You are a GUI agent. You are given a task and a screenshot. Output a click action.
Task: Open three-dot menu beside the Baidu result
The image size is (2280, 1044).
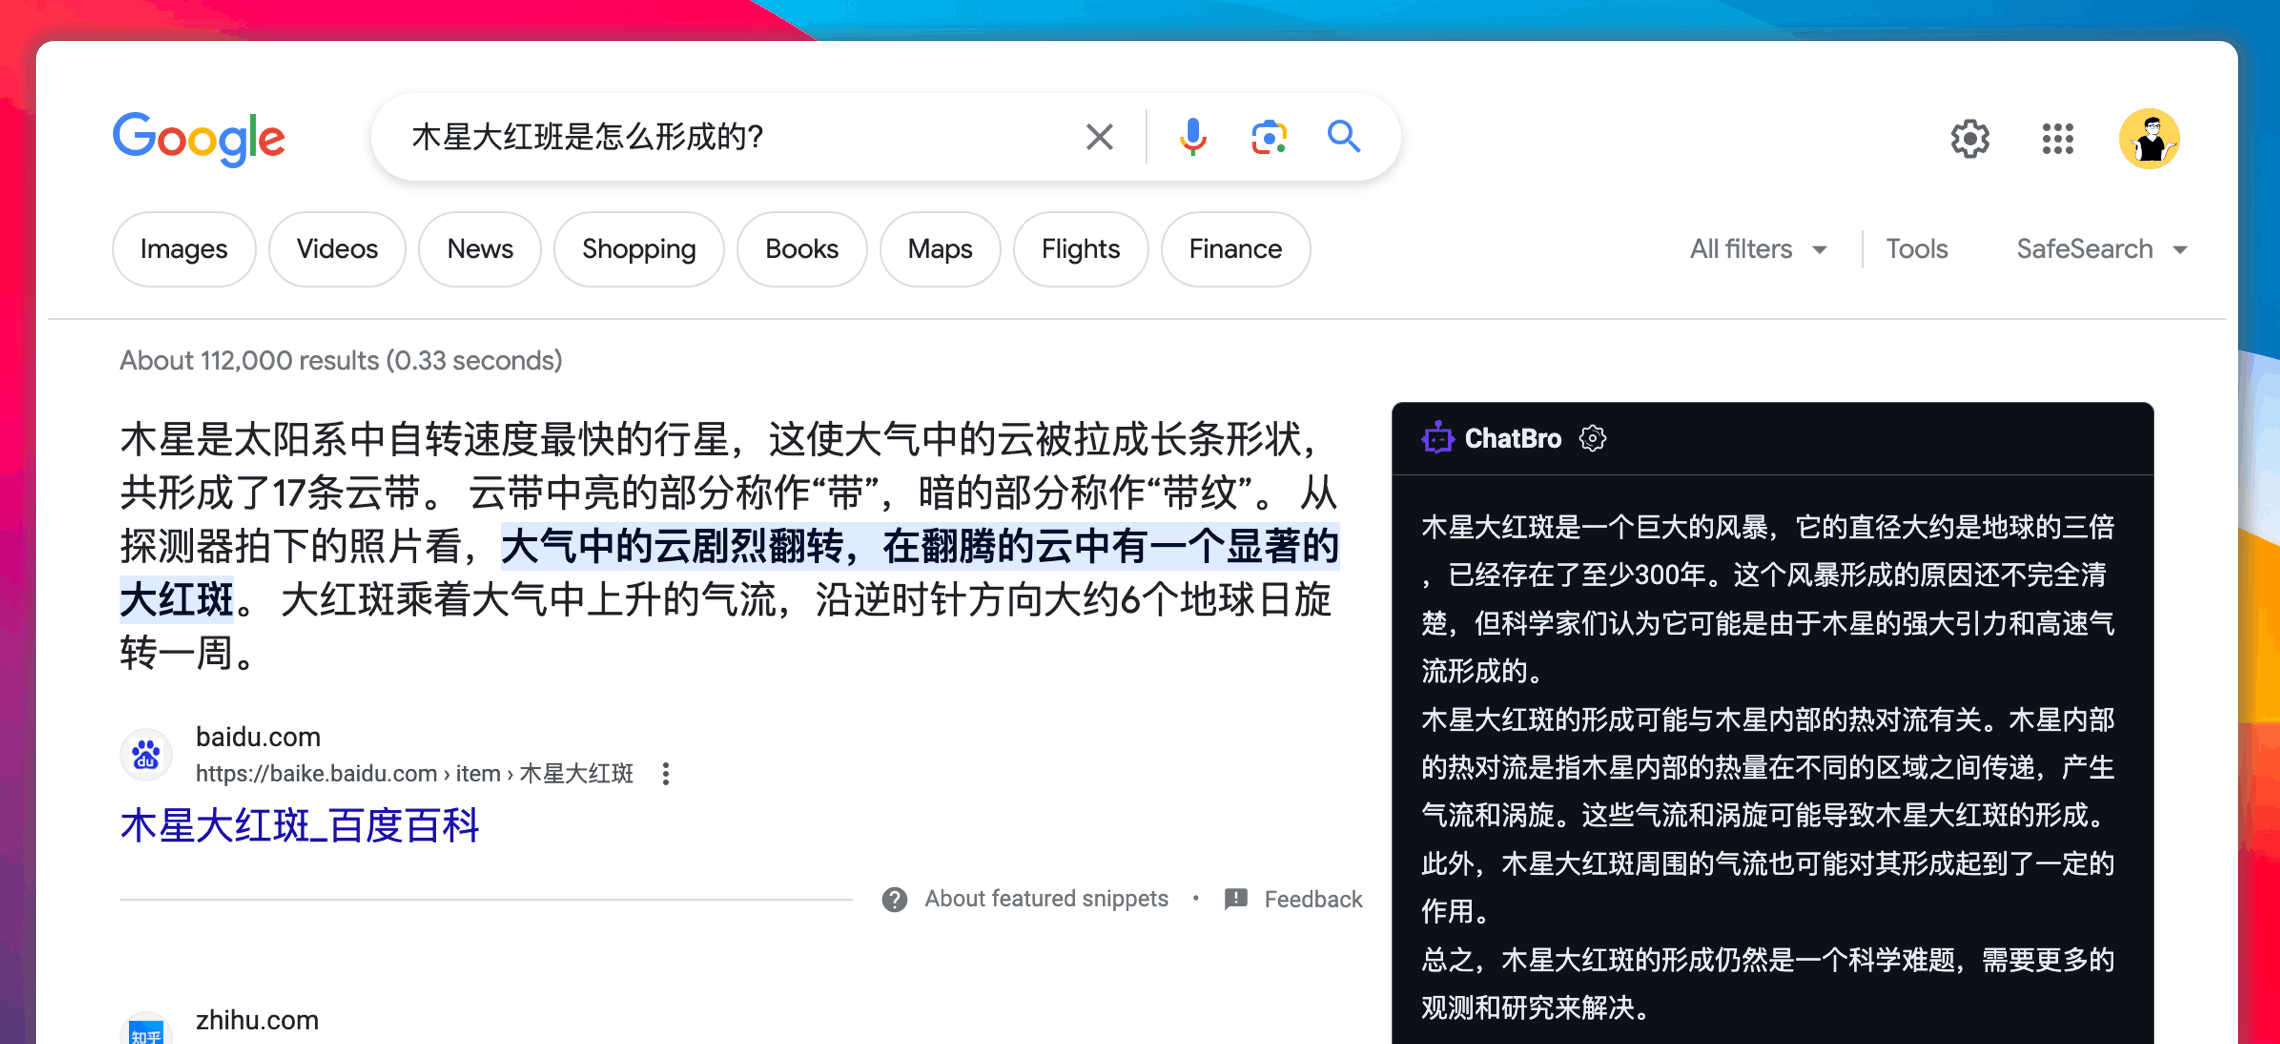(666, 774)
